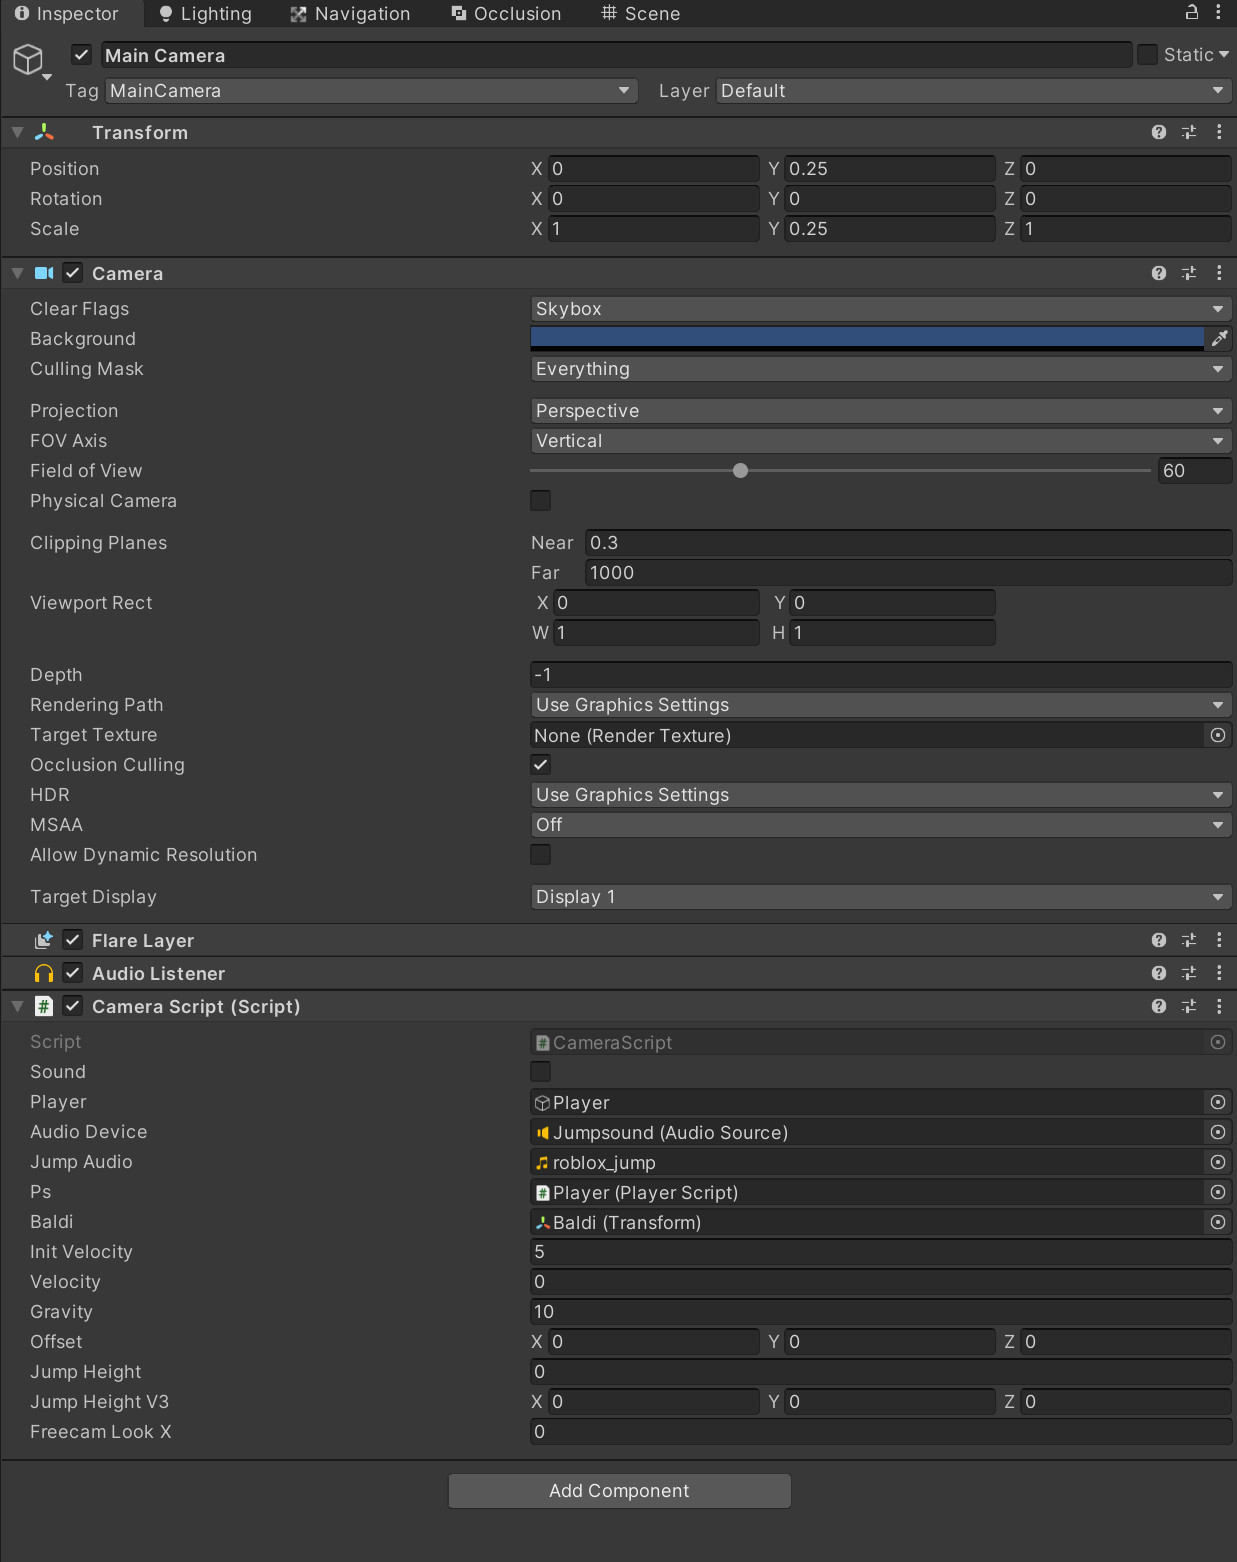The width and height of the screenshot is (1237, 1562).
Task: Toggle the Static checkbox
Action: pos(1148,55)
